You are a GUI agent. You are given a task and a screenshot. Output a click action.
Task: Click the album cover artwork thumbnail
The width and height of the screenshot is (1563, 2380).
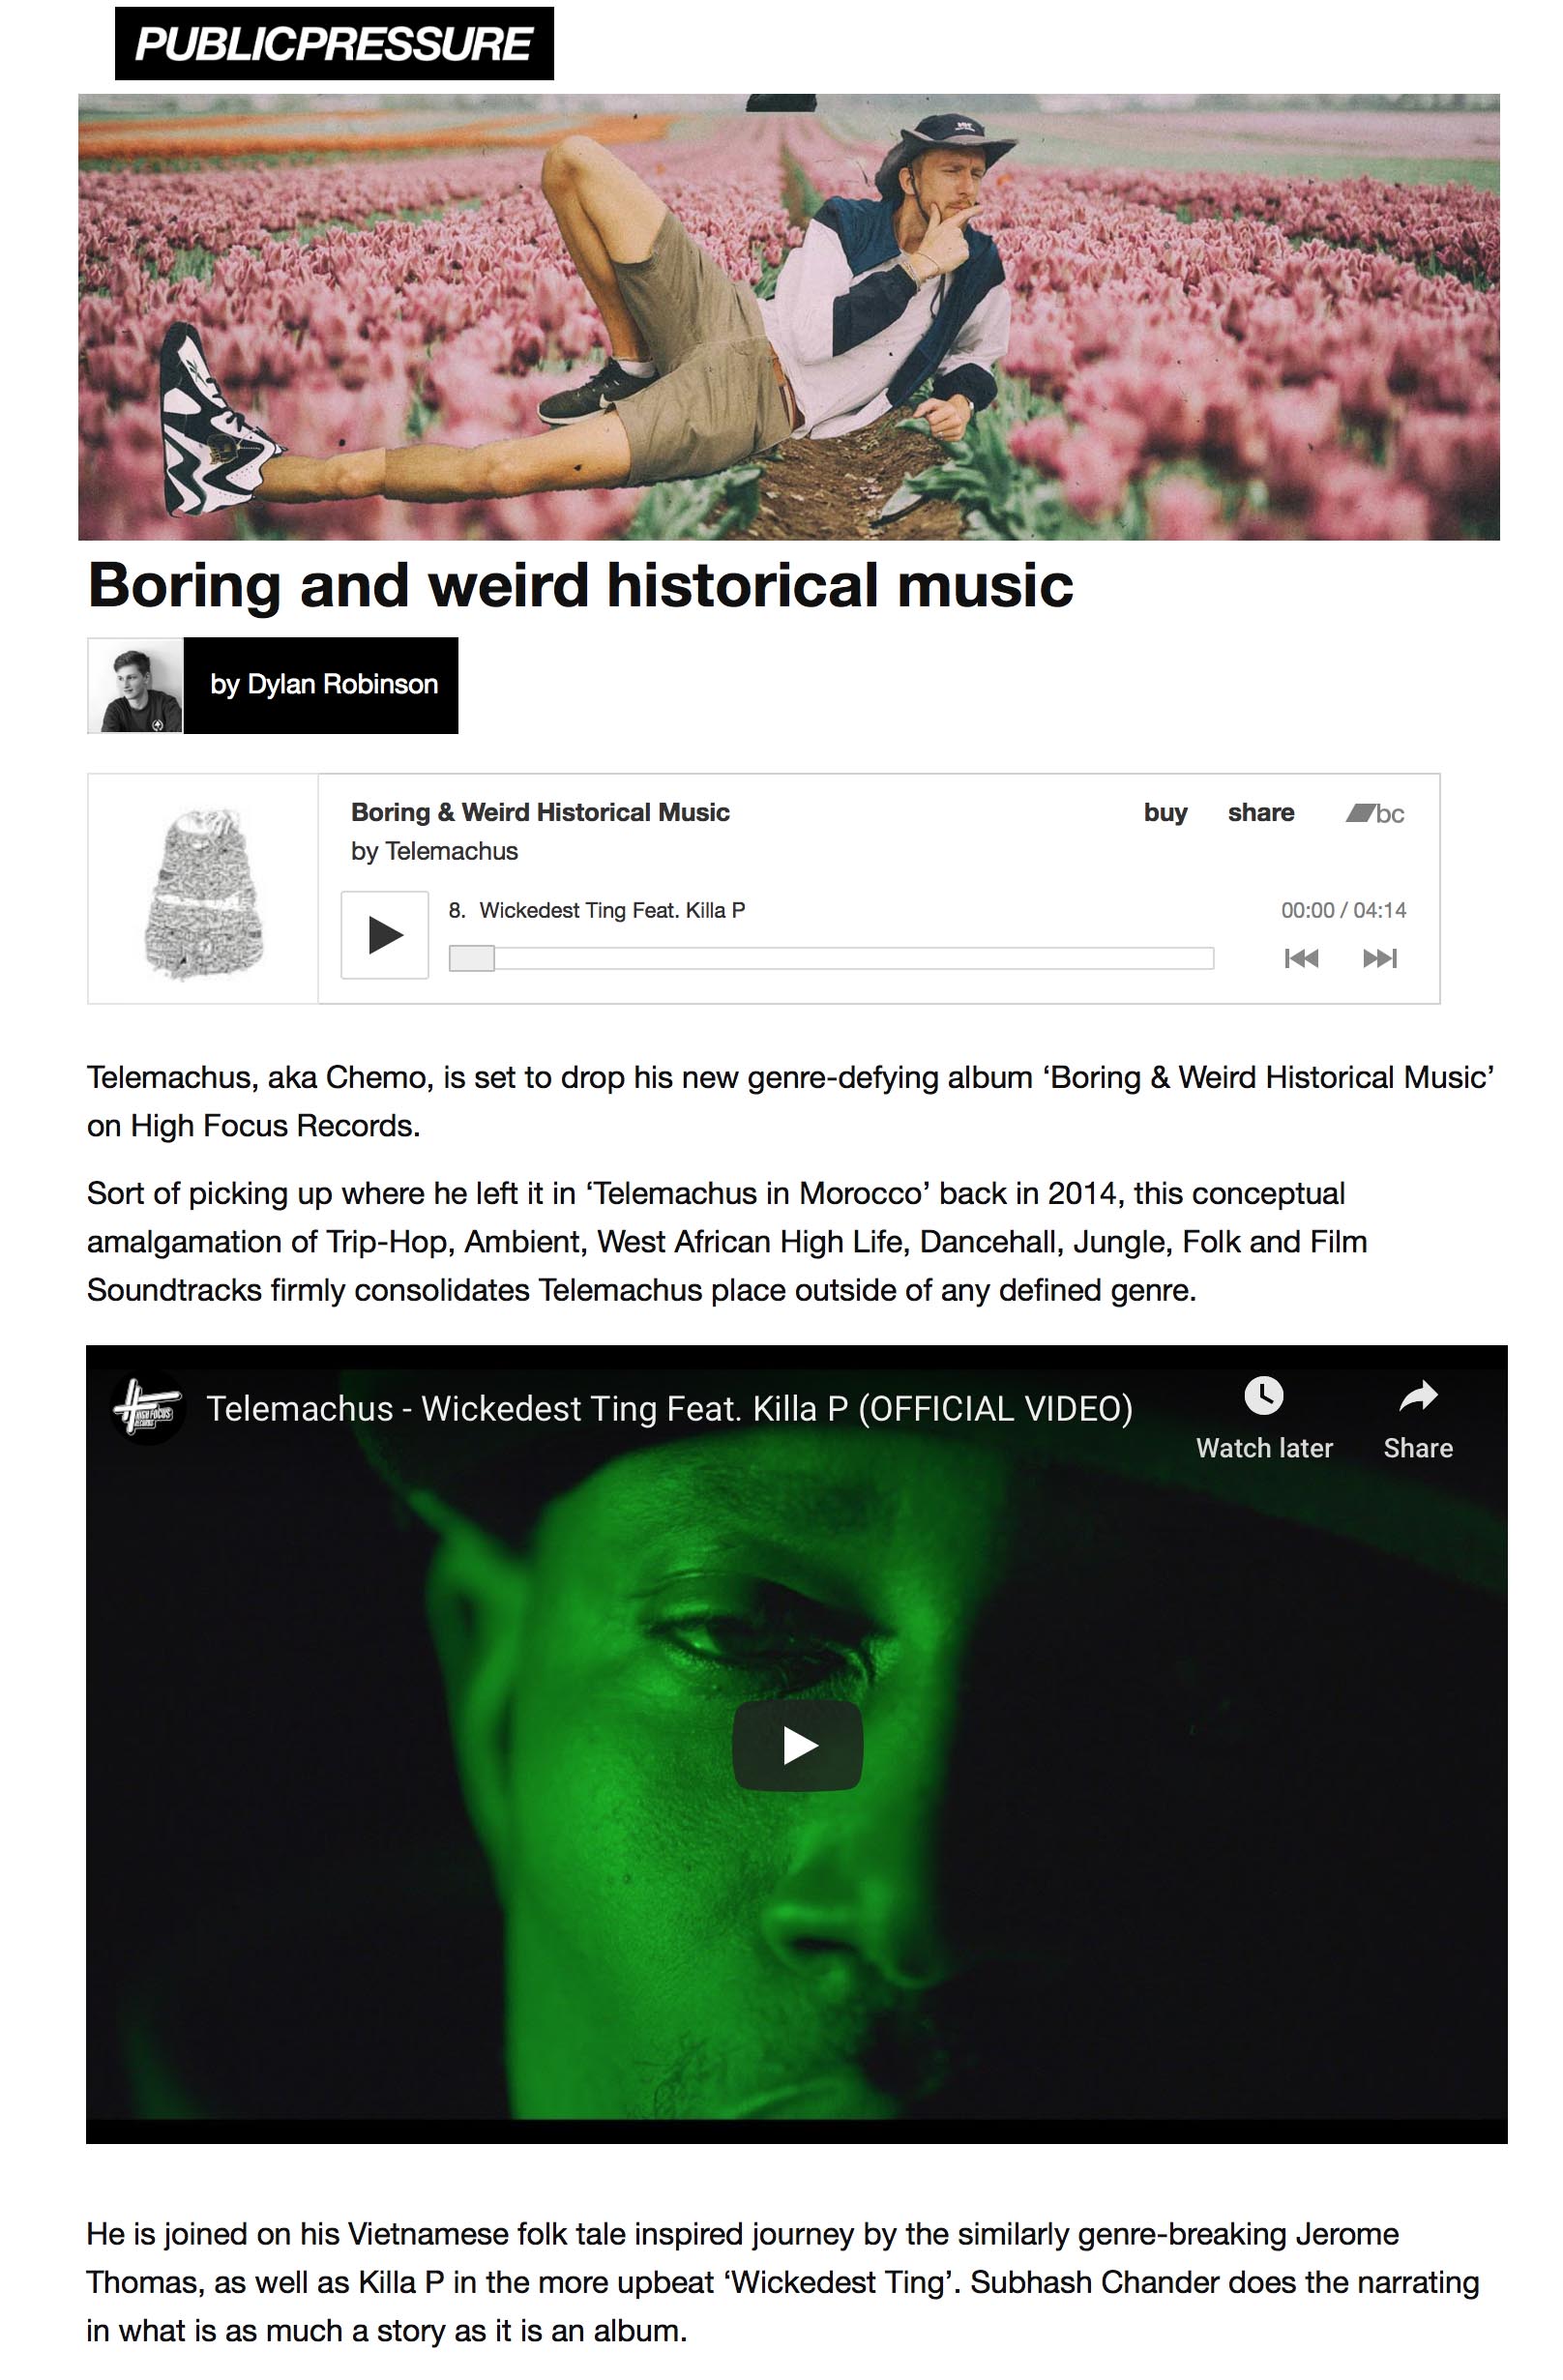pos(203,889)
